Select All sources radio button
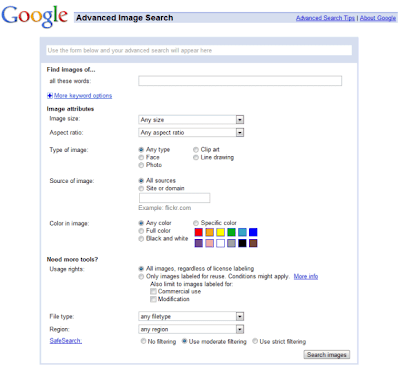This screenshot has width=400, height=366. (141, 181)
